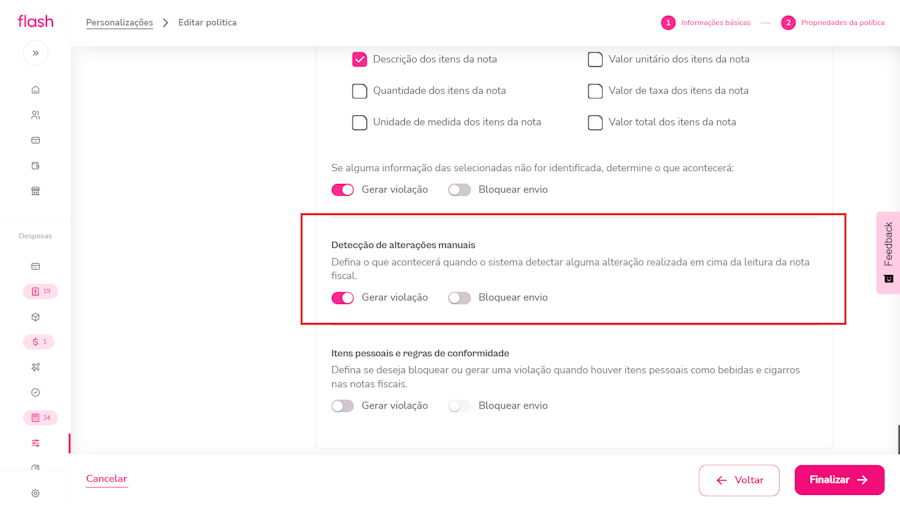The height and width of the screenshot is (506, 900).
Task: Enable 'Gerar violação' for Itens pessoais
Action: click(x=343, y=406)
